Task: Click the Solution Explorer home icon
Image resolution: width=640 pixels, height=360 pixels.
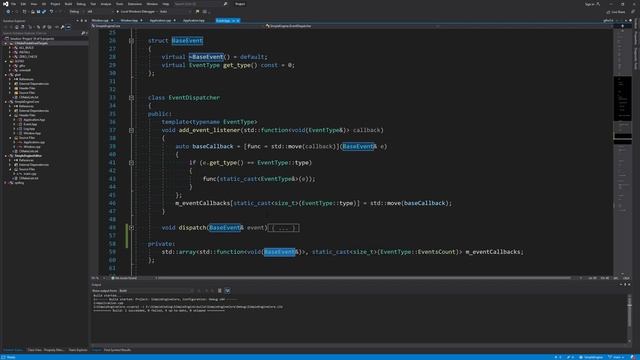Action: click(x=17, y=27)
